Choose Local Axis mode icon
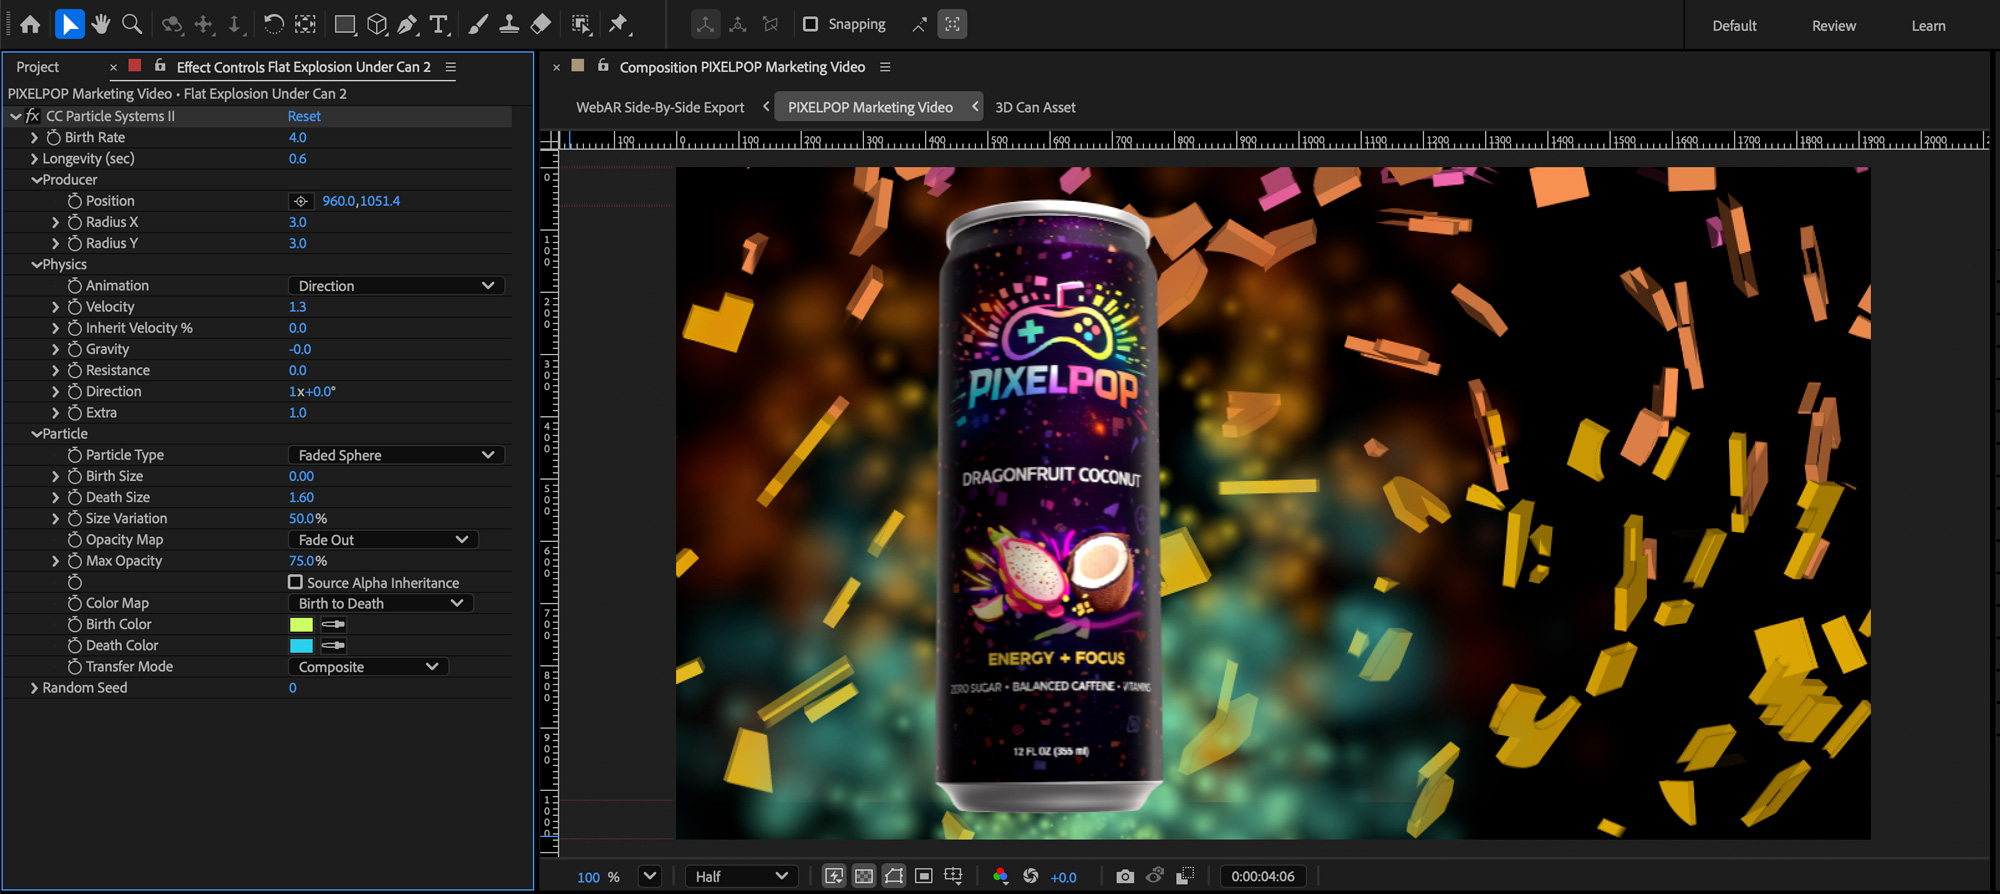 click(705, 24)
